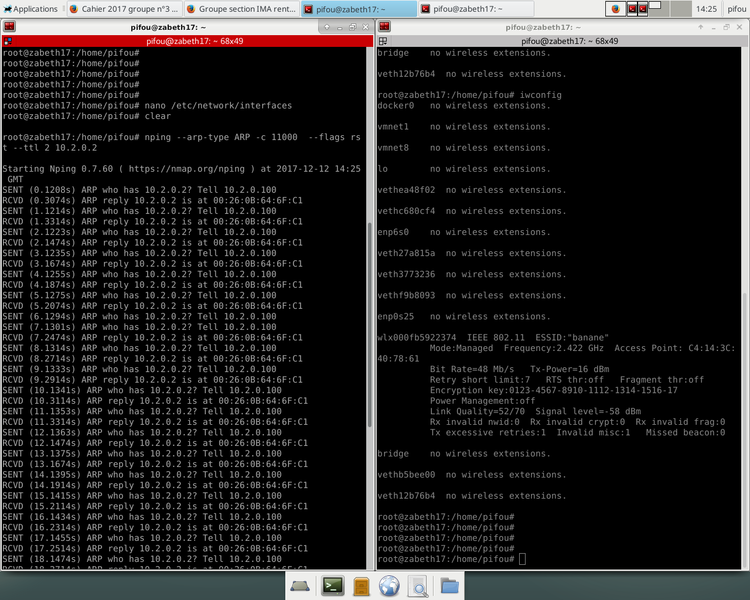This screenshot has height=600, width=750.
Task: Open the File Manager drawer icon
Action: (362, 586)
